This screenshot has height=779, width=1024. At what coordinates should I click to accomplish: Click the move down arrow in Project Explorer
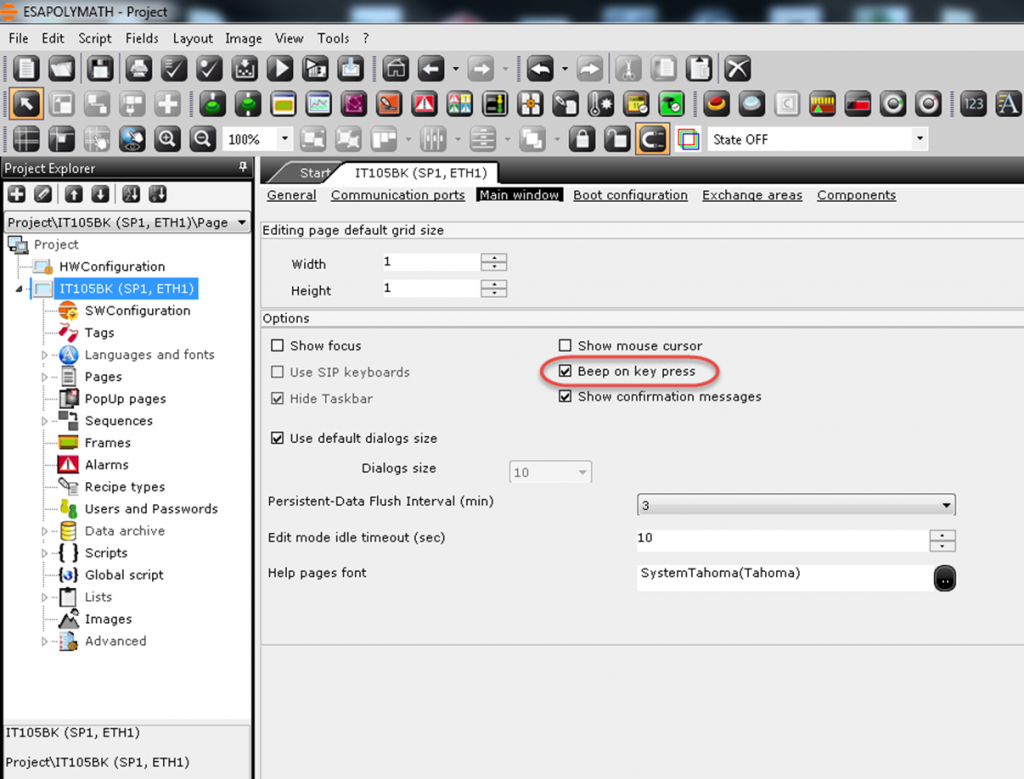coord(100,194)
